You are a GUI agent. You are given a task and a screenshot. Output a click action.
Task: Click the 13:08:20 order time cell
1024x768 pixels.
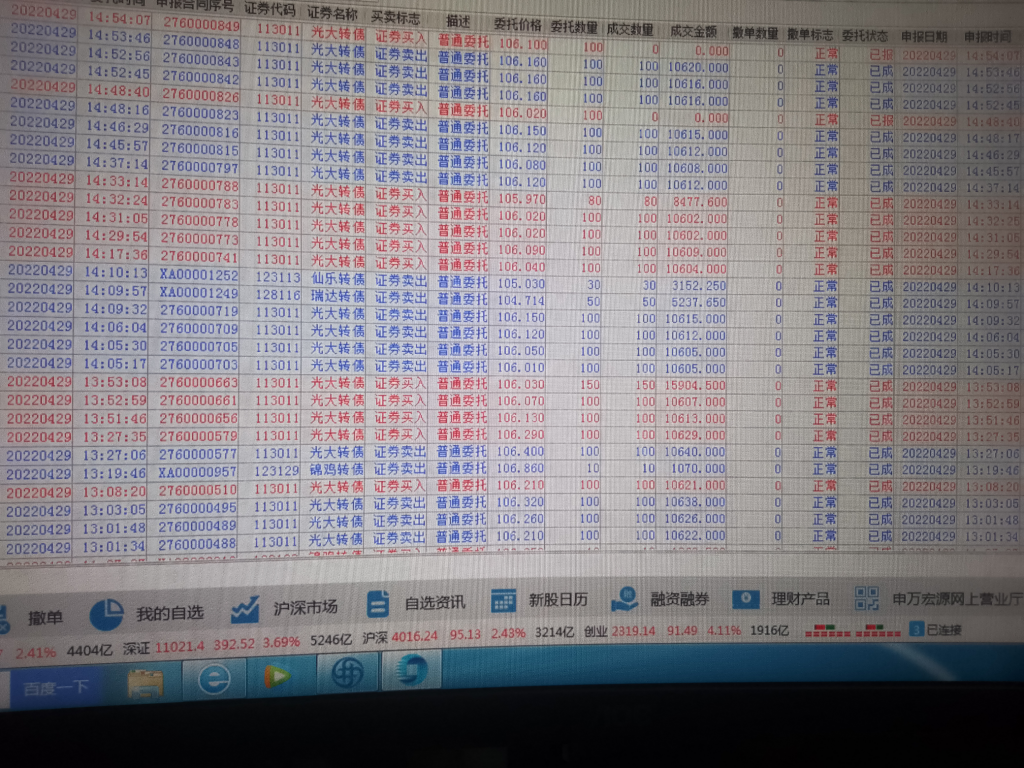tap(115, 491)
